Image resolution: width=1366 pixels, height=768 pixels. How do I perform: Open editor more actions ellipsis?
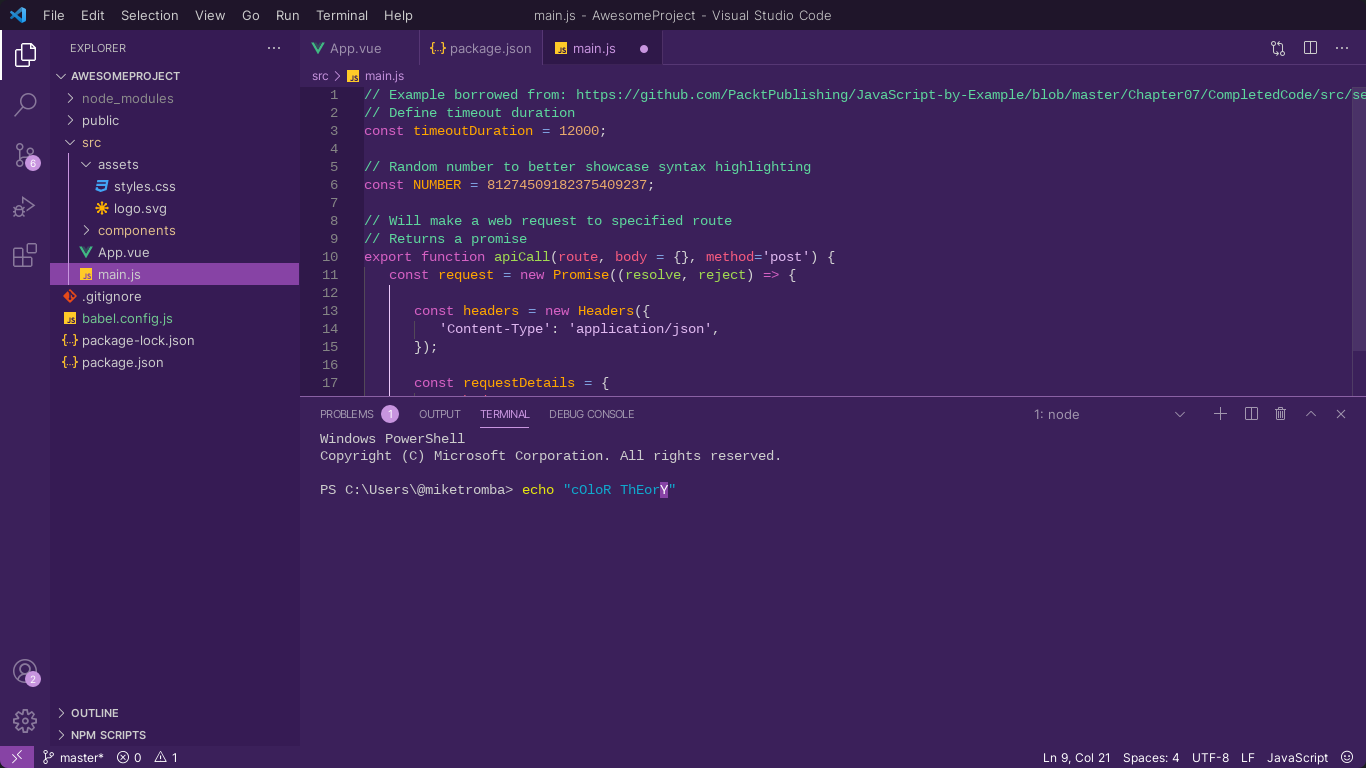coord(1342,48)
